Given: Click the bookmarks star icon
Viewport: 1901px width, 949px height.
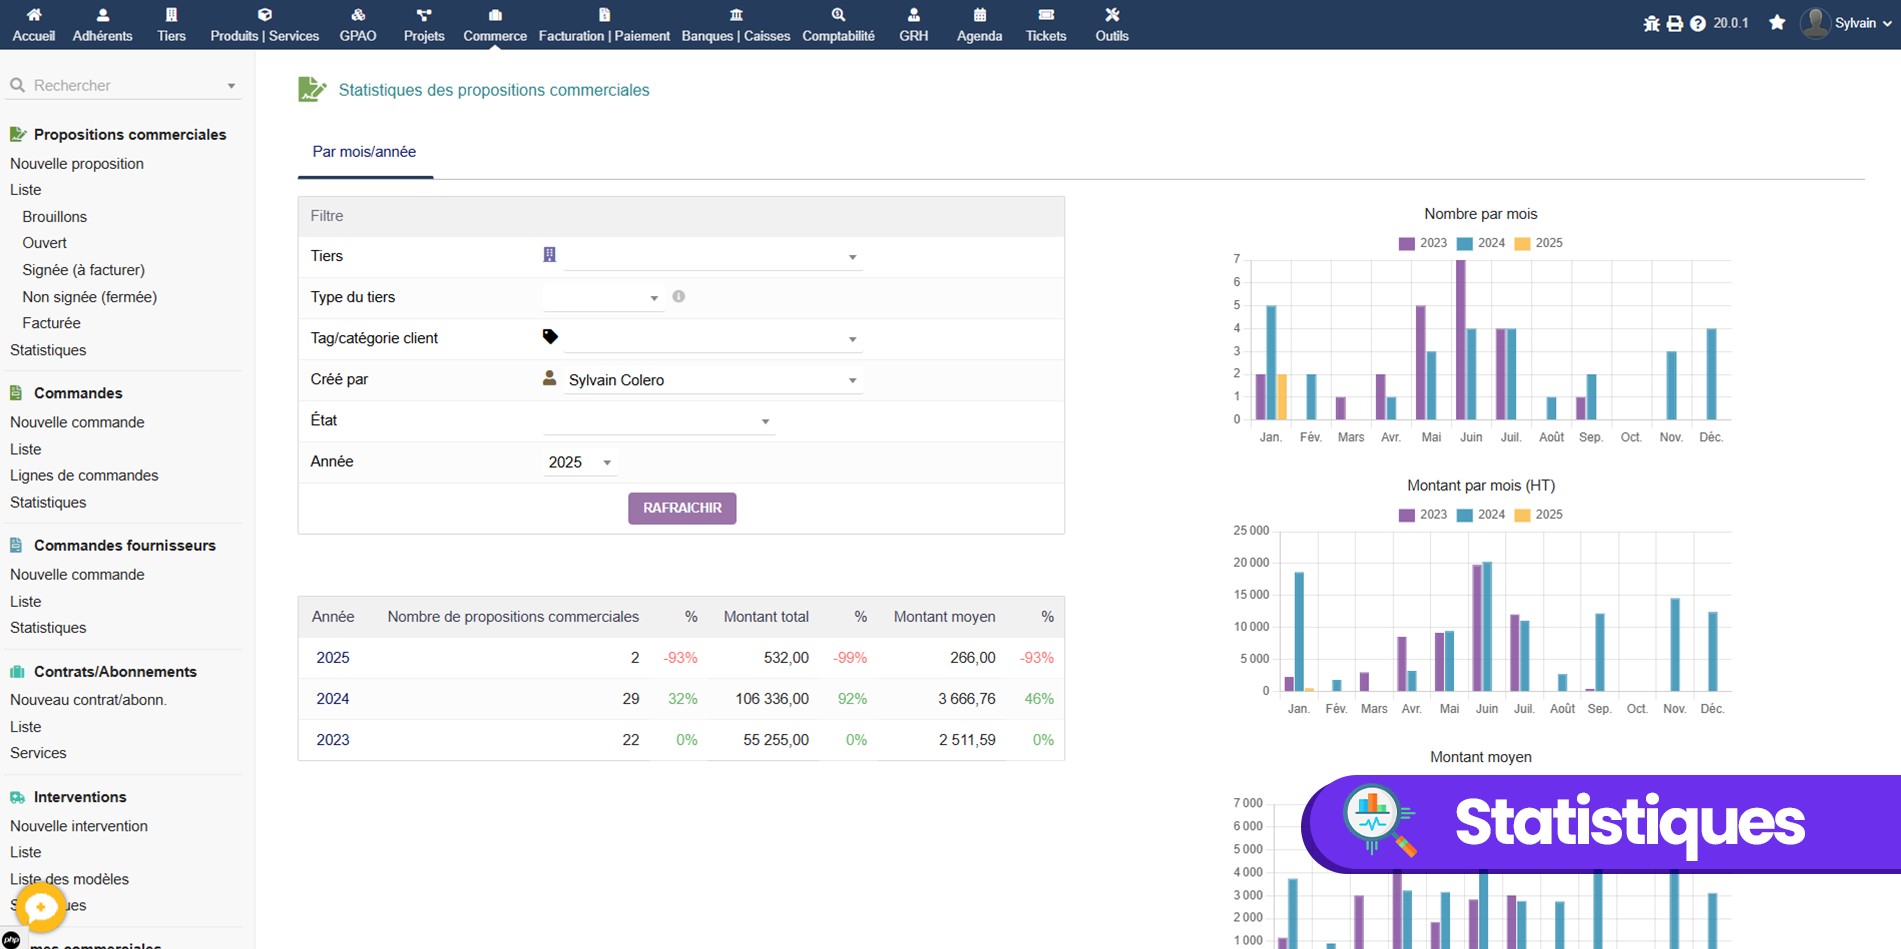Looking at the screenshot, I should tap(1777, 22).
